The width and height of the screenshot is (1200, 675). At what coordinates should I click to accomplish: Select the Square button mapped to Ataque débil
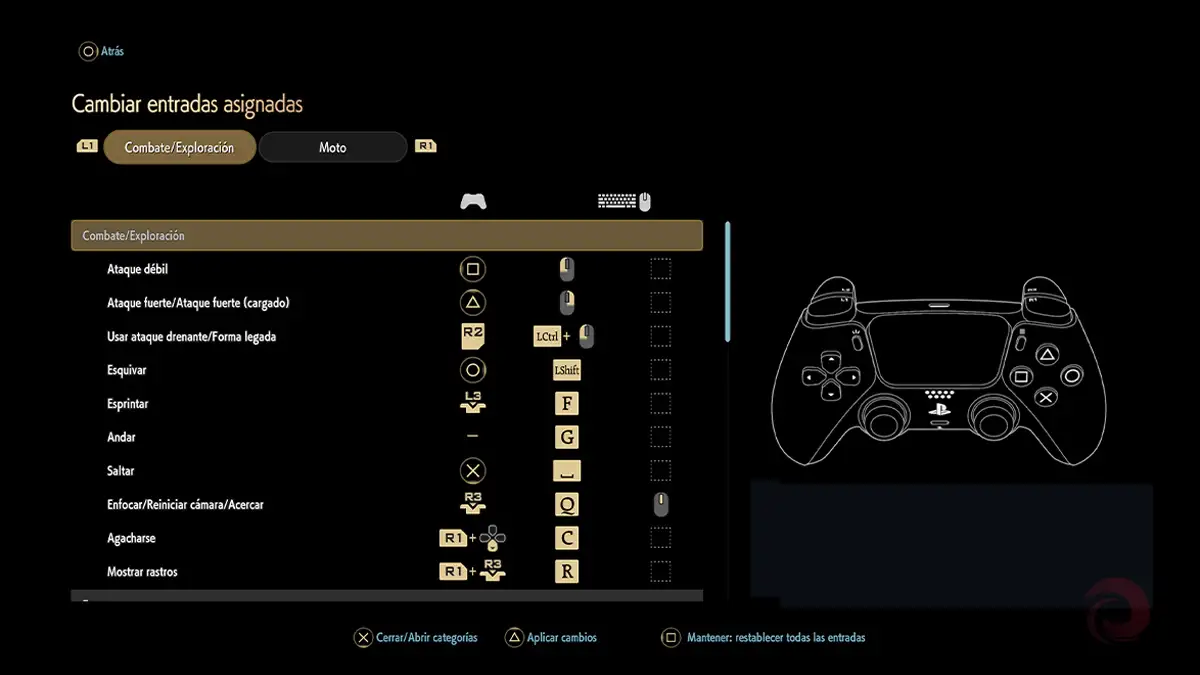point(472,268)
